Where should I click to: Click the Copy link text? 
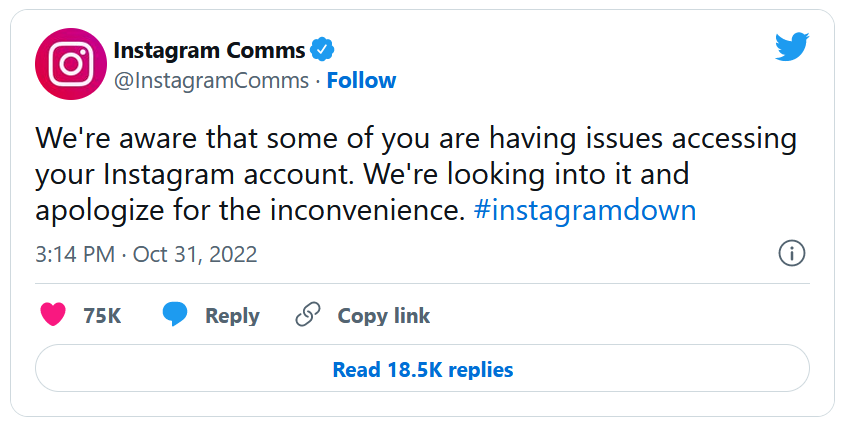coord(383,316)
